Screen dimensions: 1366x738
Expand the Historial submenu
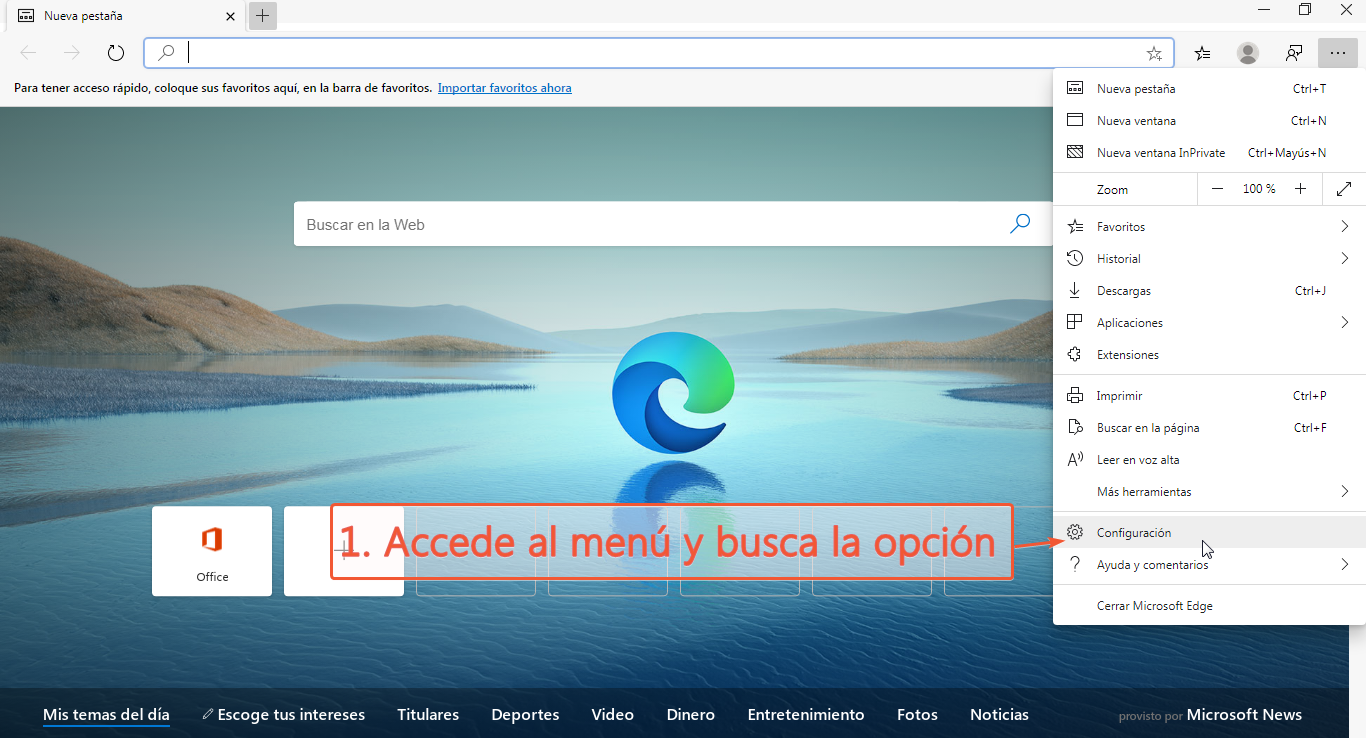(1209, 259)
